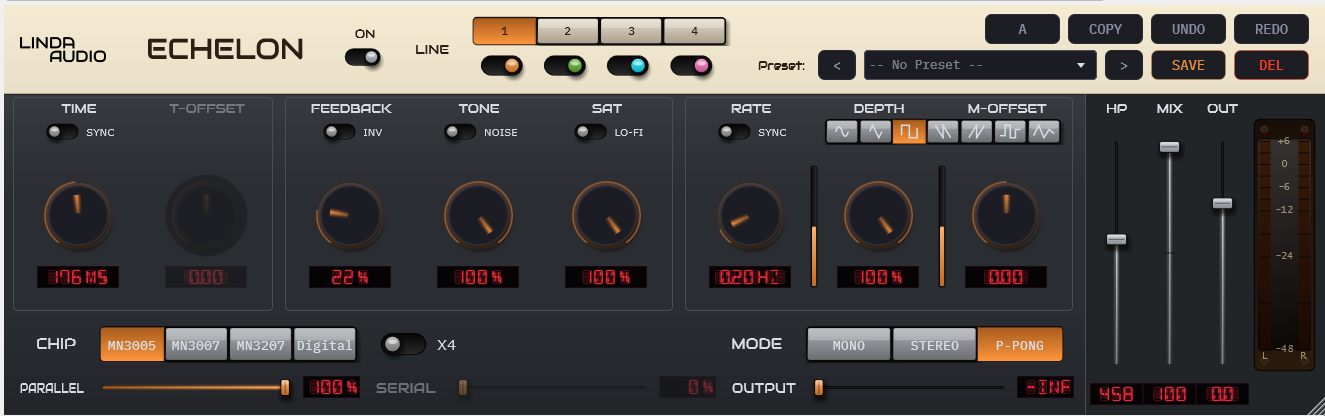
Task: Enable feedback INV switch
Action: 339,132
